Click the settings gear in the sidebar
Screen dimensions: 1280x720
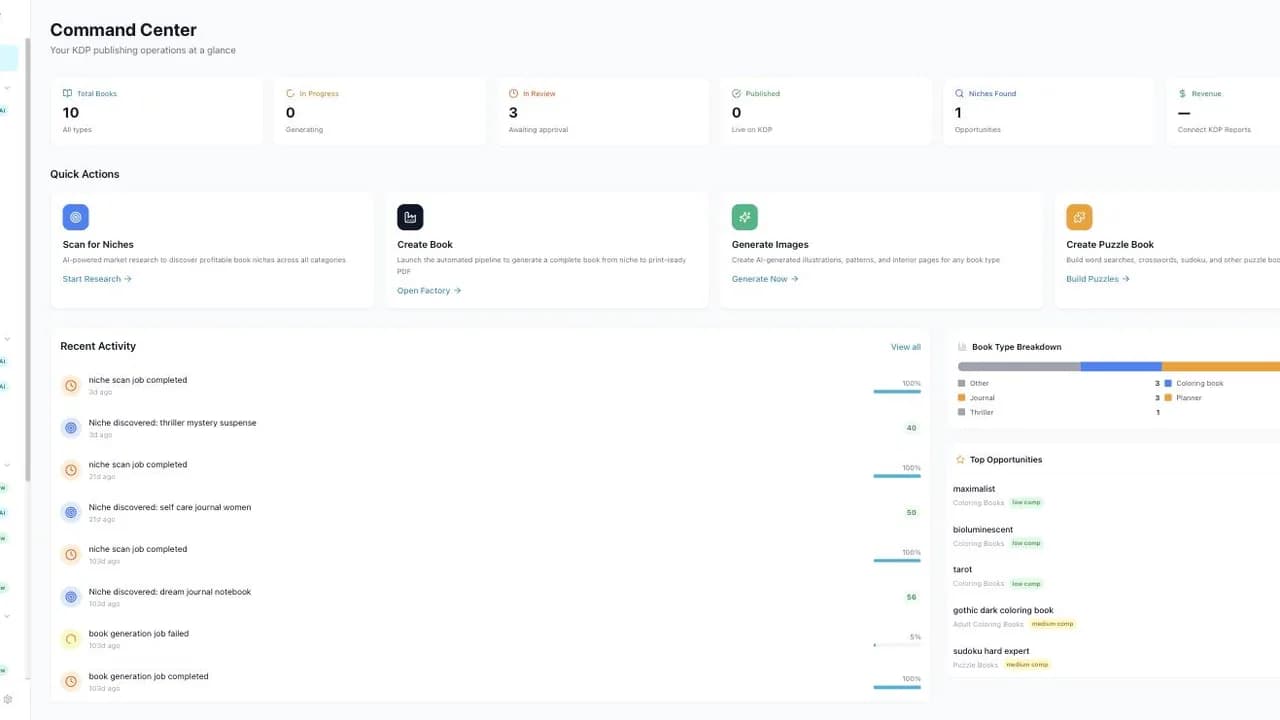(x=8, y=700)
